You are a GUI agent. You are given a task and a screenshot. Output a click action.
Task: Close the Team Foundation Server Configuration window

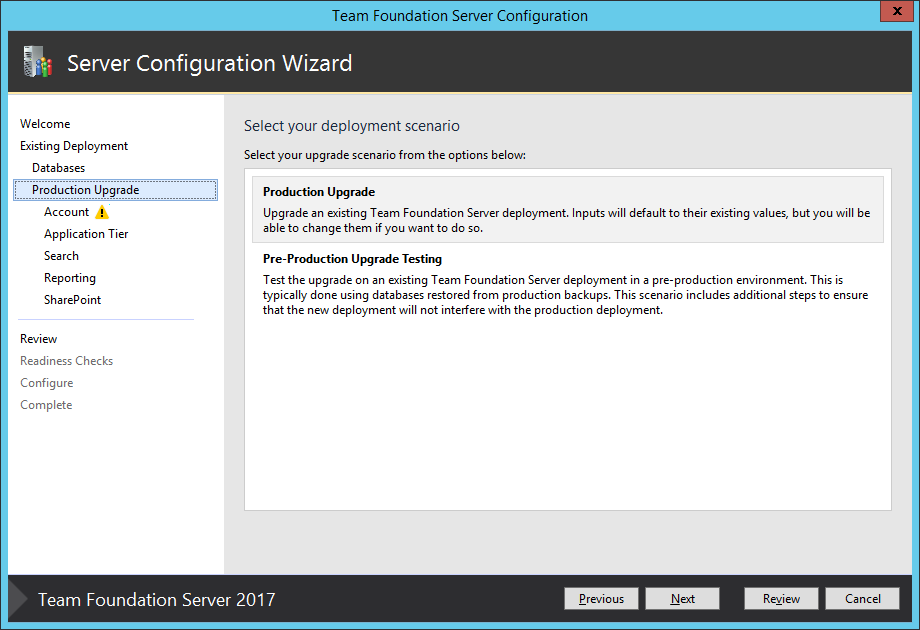tap(897, 11)
